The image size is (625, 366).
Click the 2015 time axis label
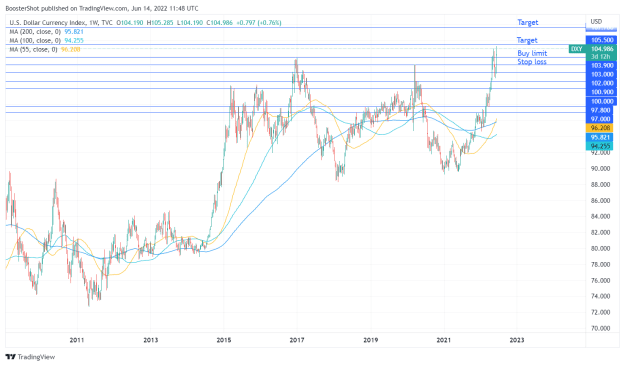tap(224, 340)
